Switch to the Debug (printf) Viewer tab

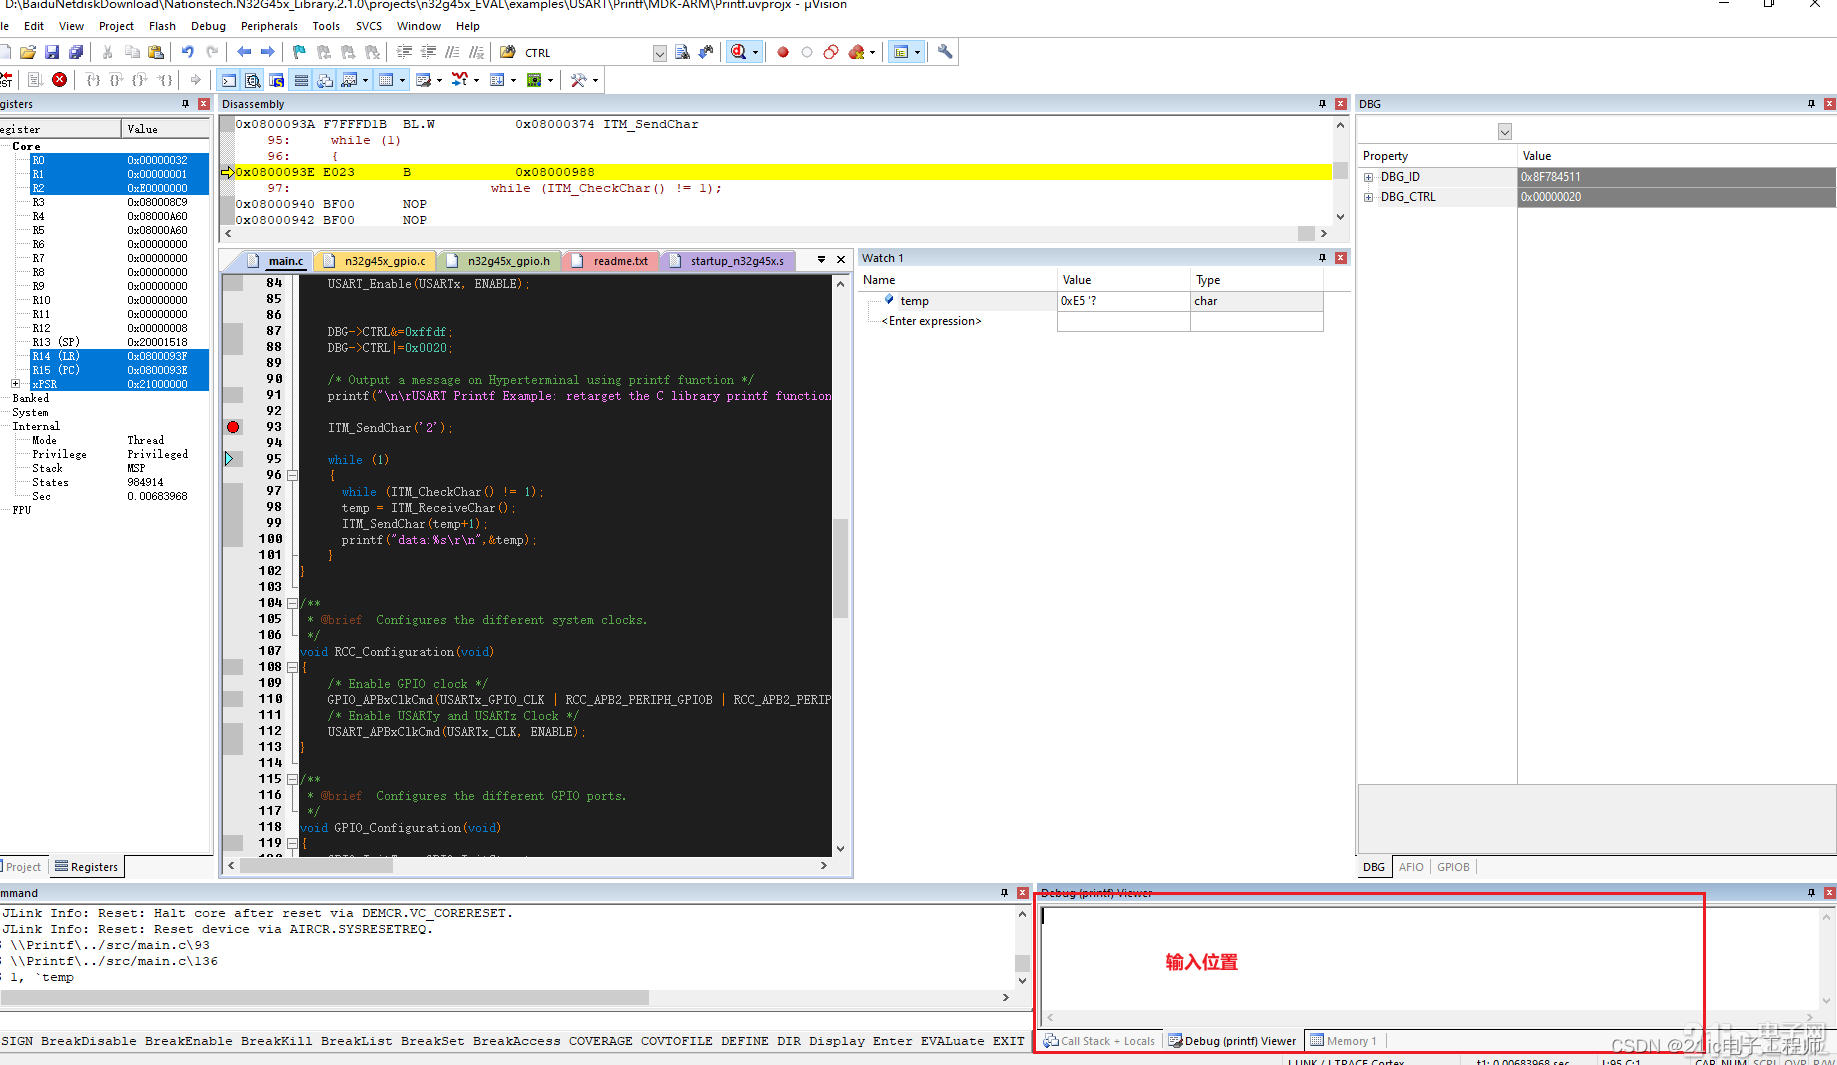point(1232,1040)
